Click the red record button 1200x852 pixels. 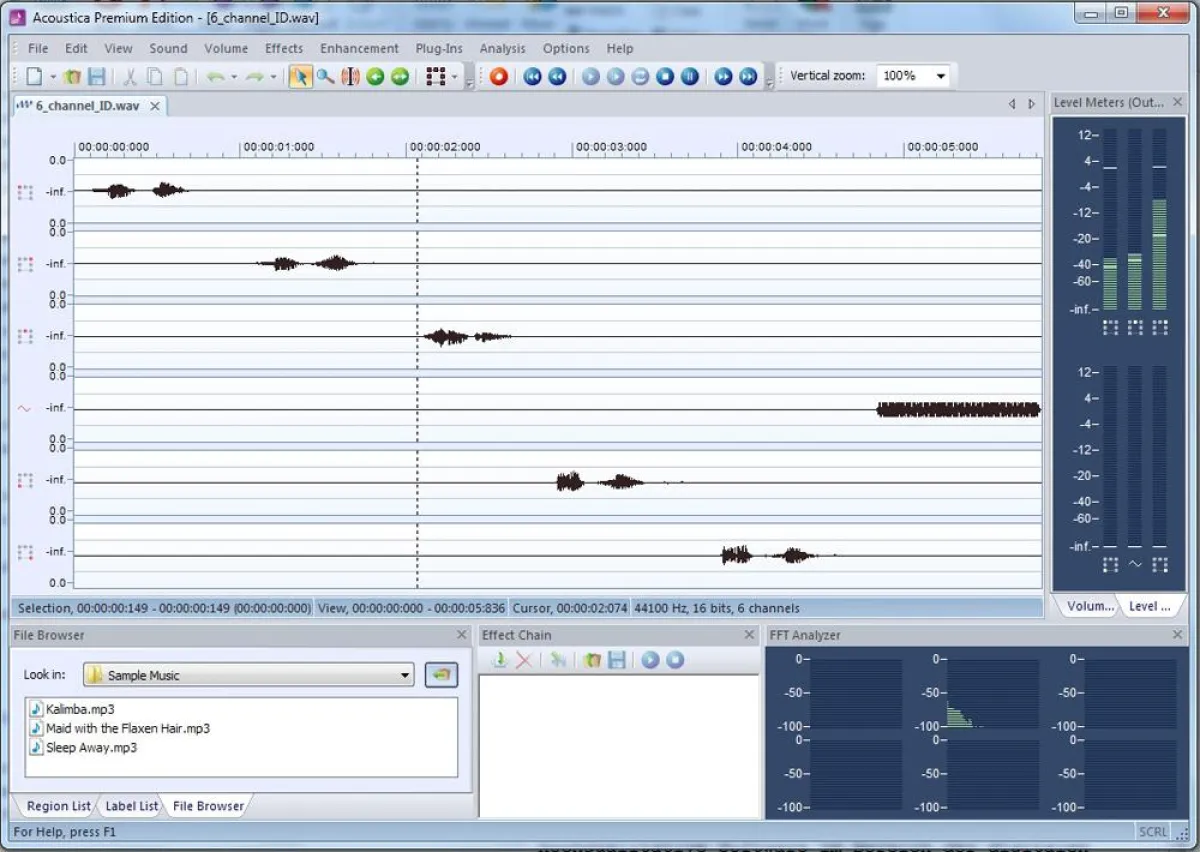(x=498, y=76)
